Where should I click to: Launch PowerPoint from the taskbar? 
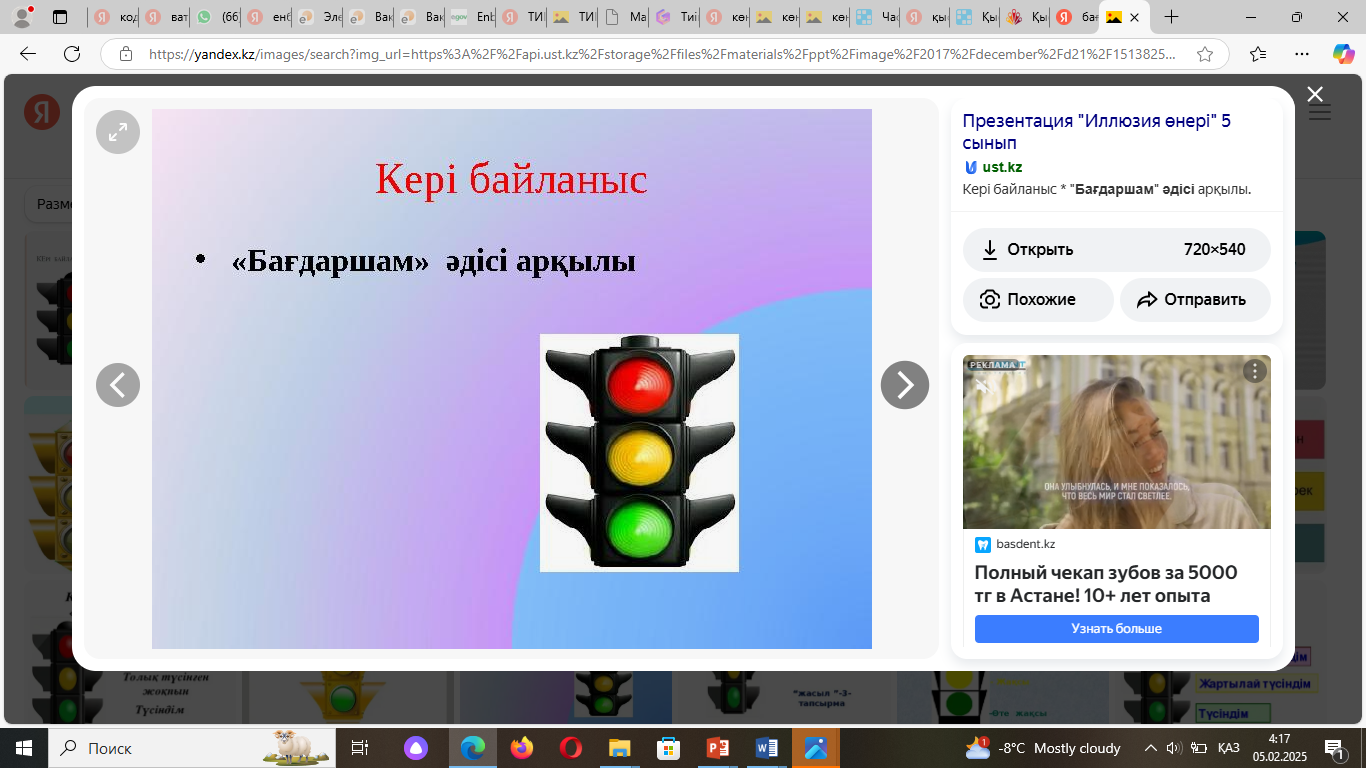718,748
